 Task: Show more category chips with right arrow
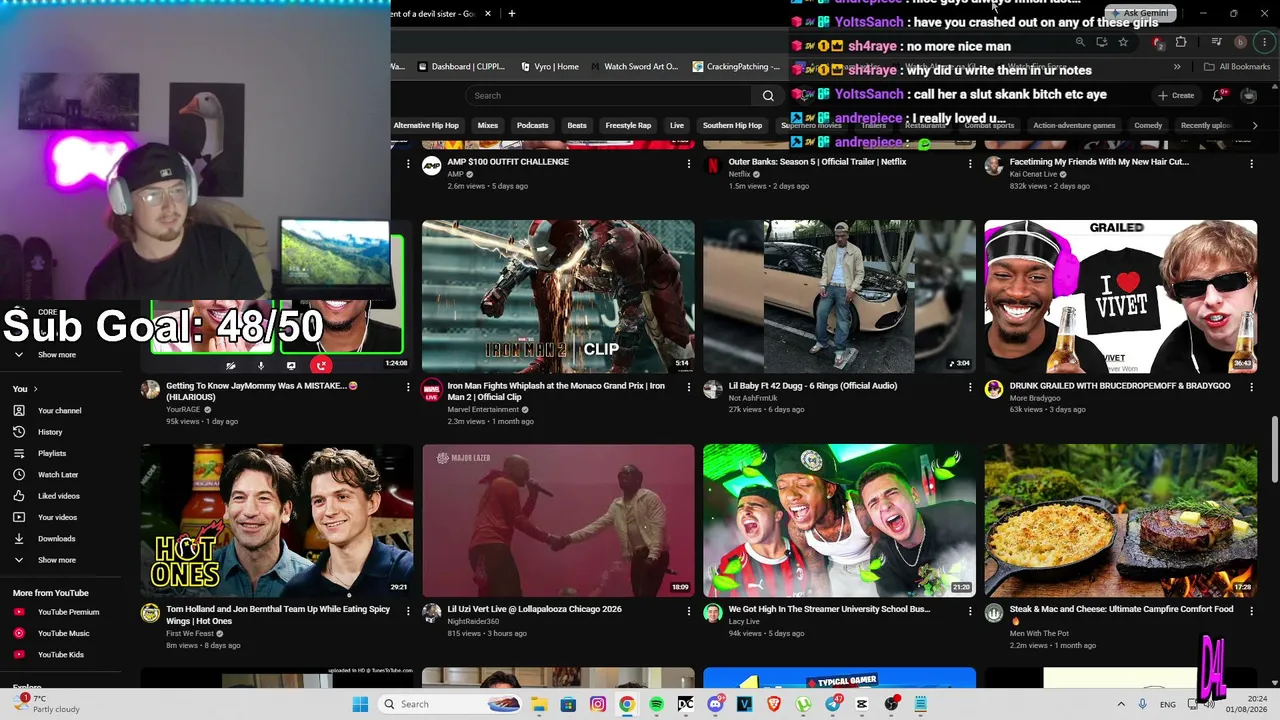(x=1255, y=126)
